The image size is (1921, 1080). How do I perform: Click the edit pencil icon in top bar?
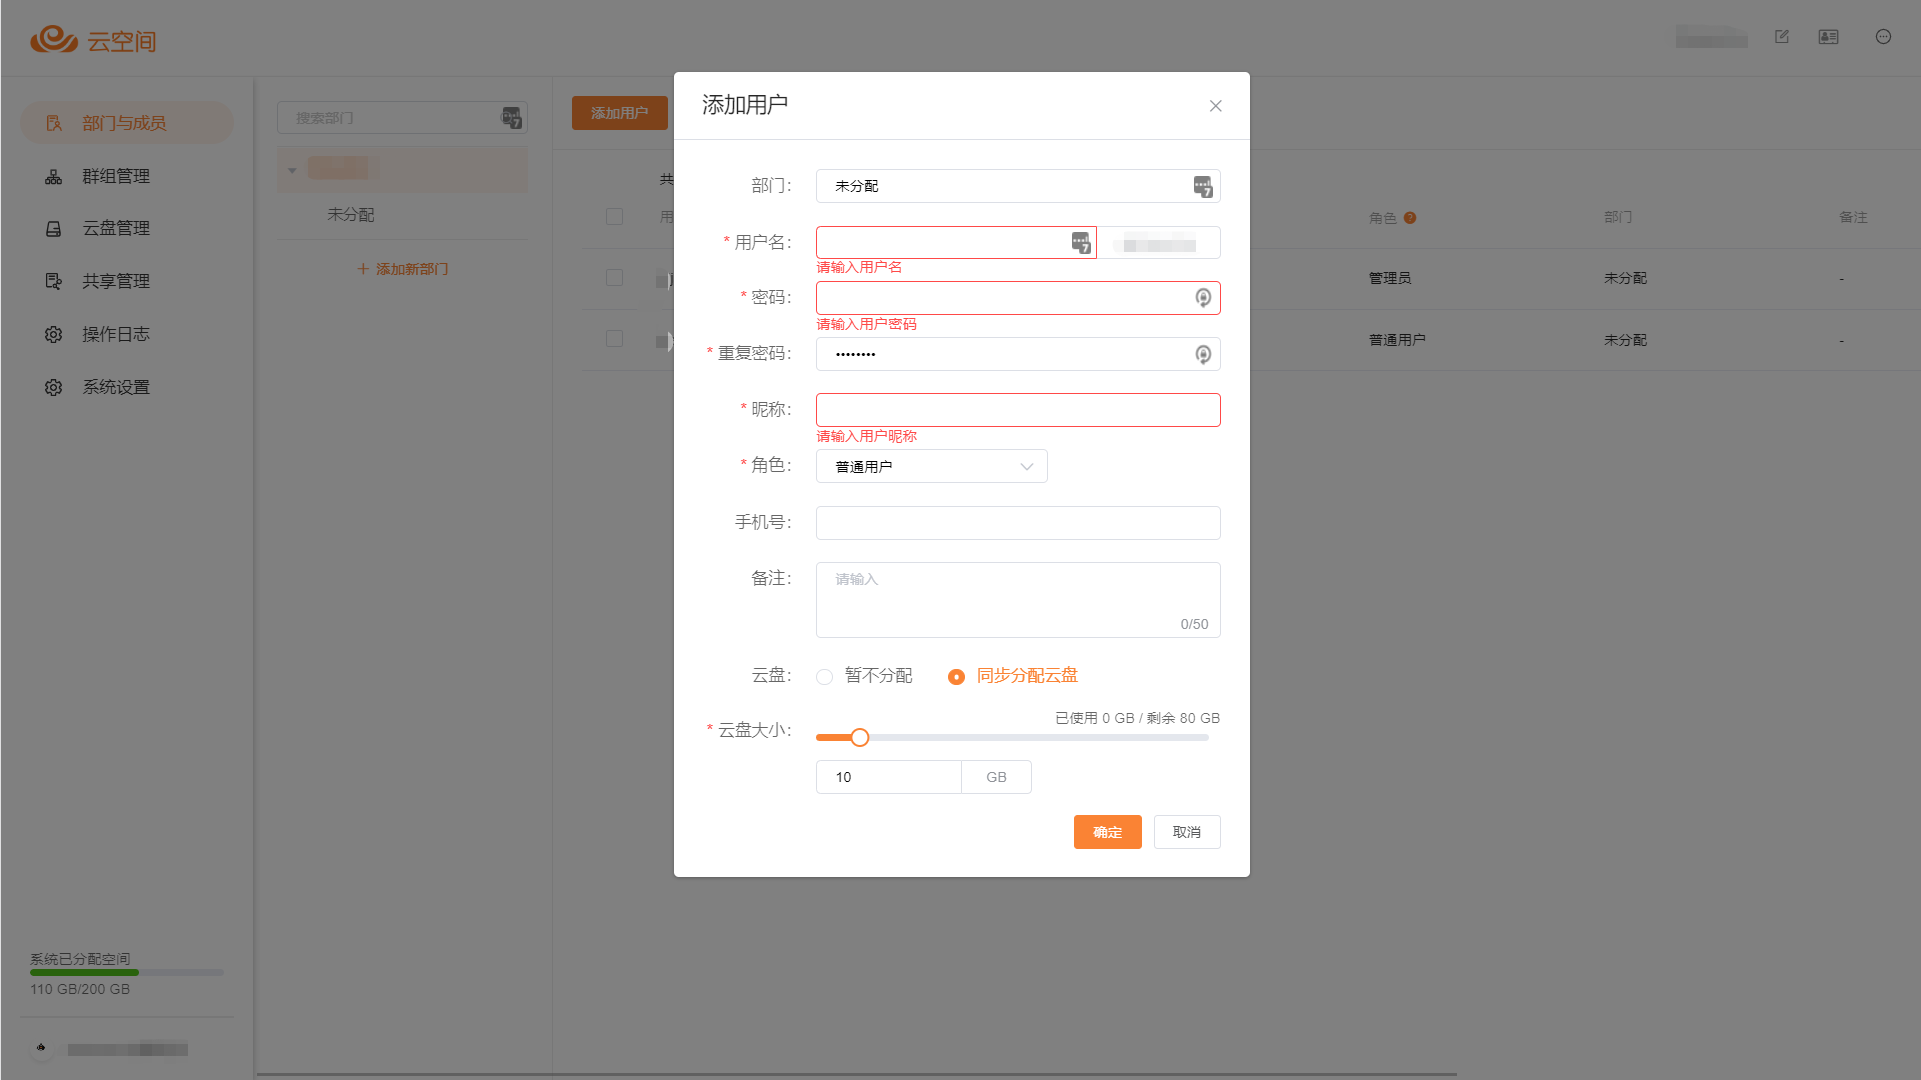pos(1782,37)
